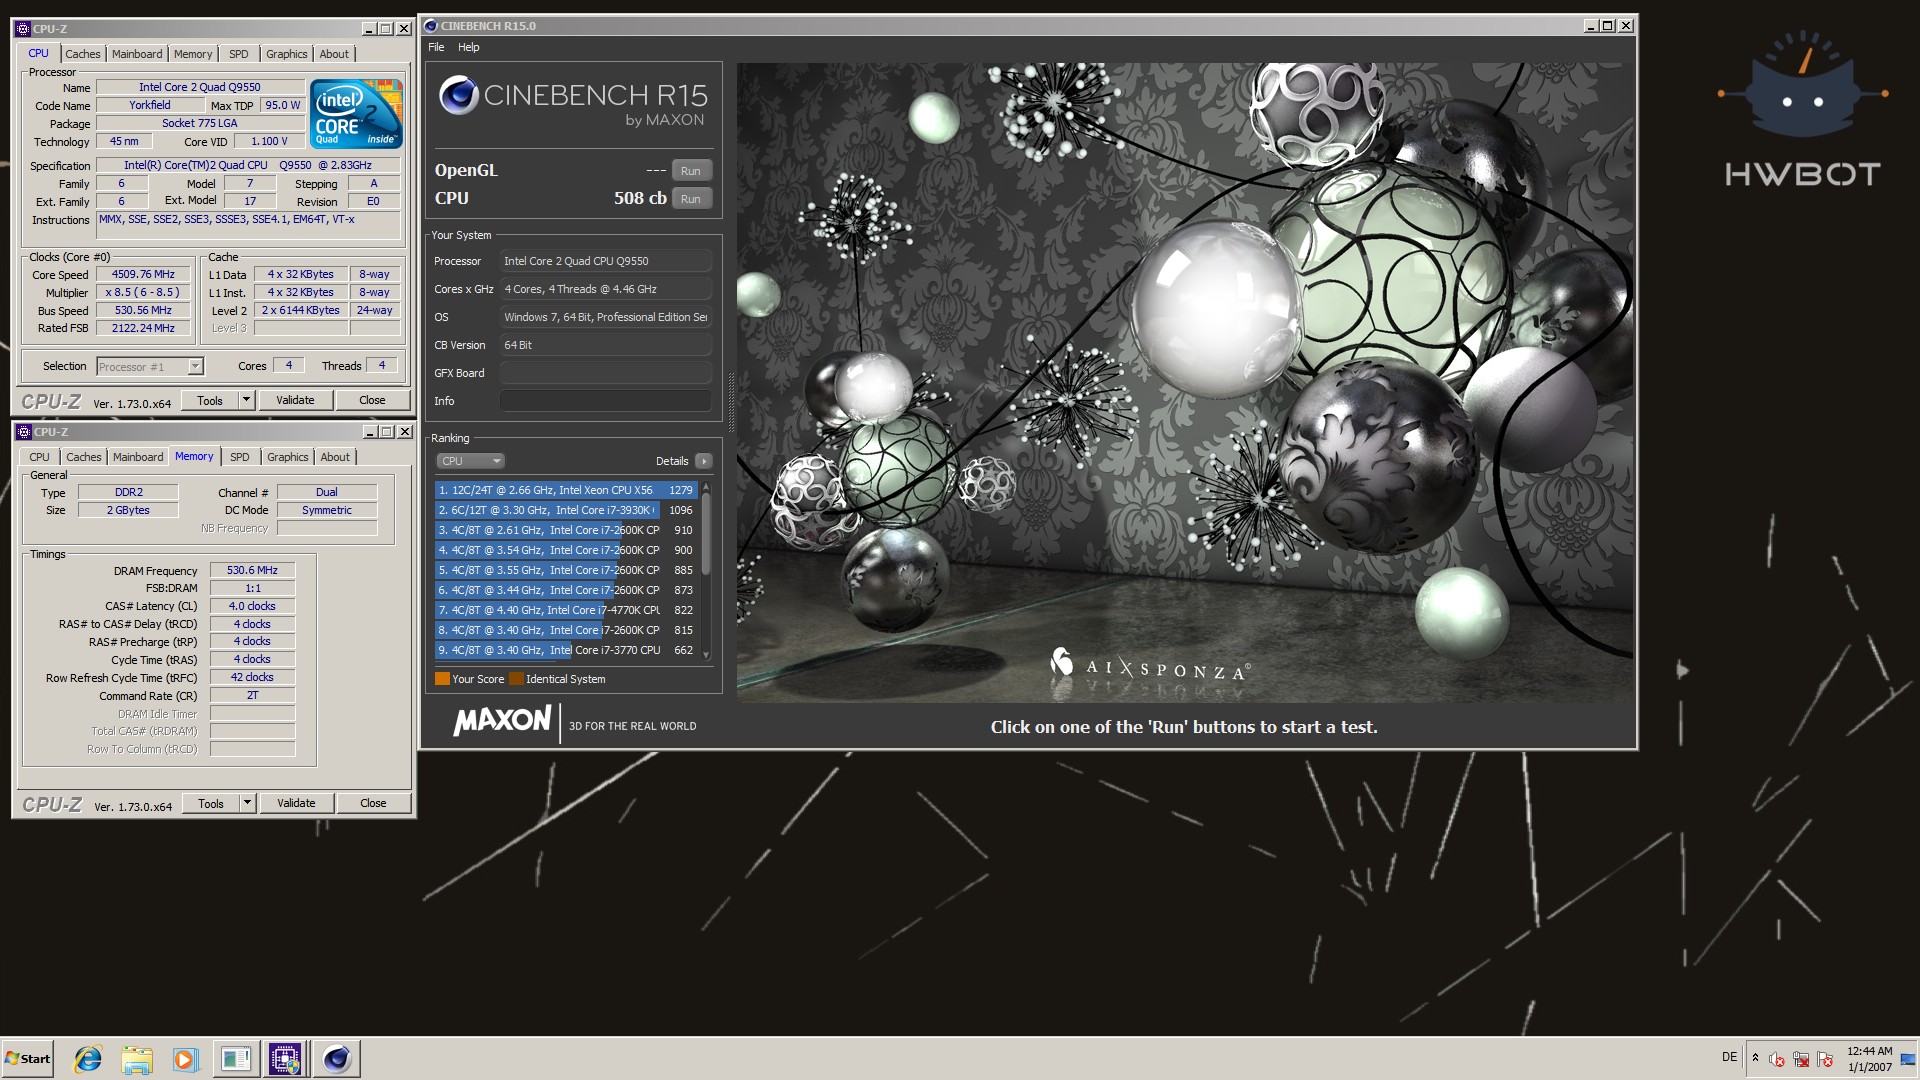Screen dimensions: 1920x1080
Task: Open the Action Center flag tray icon
Action: (1825, 1059)
